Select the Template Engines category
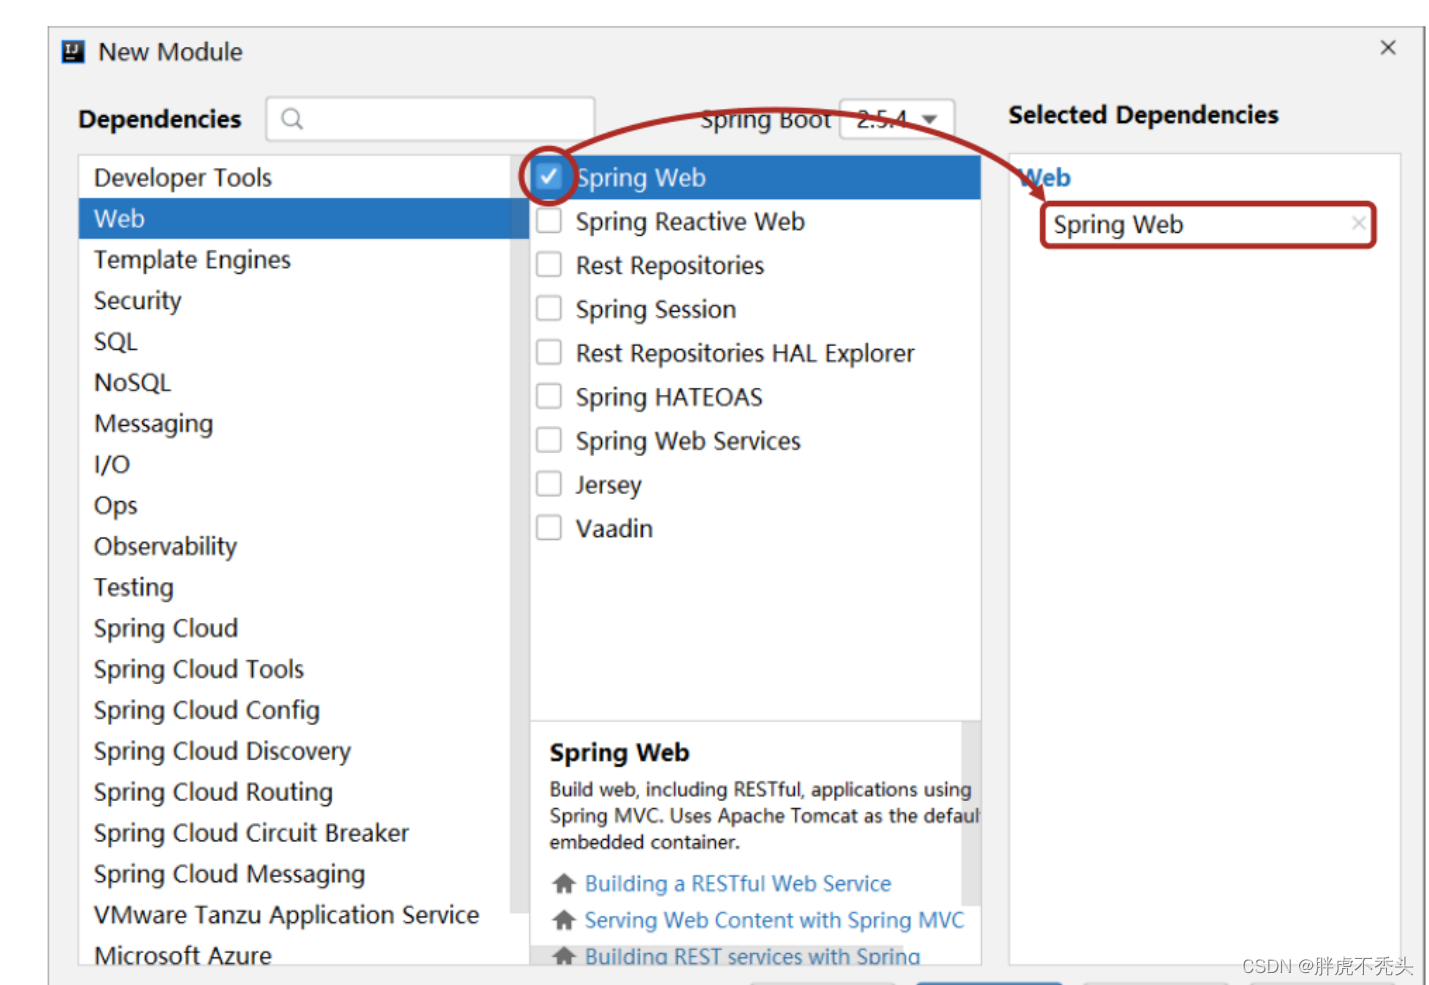 (x=192, y=260)
